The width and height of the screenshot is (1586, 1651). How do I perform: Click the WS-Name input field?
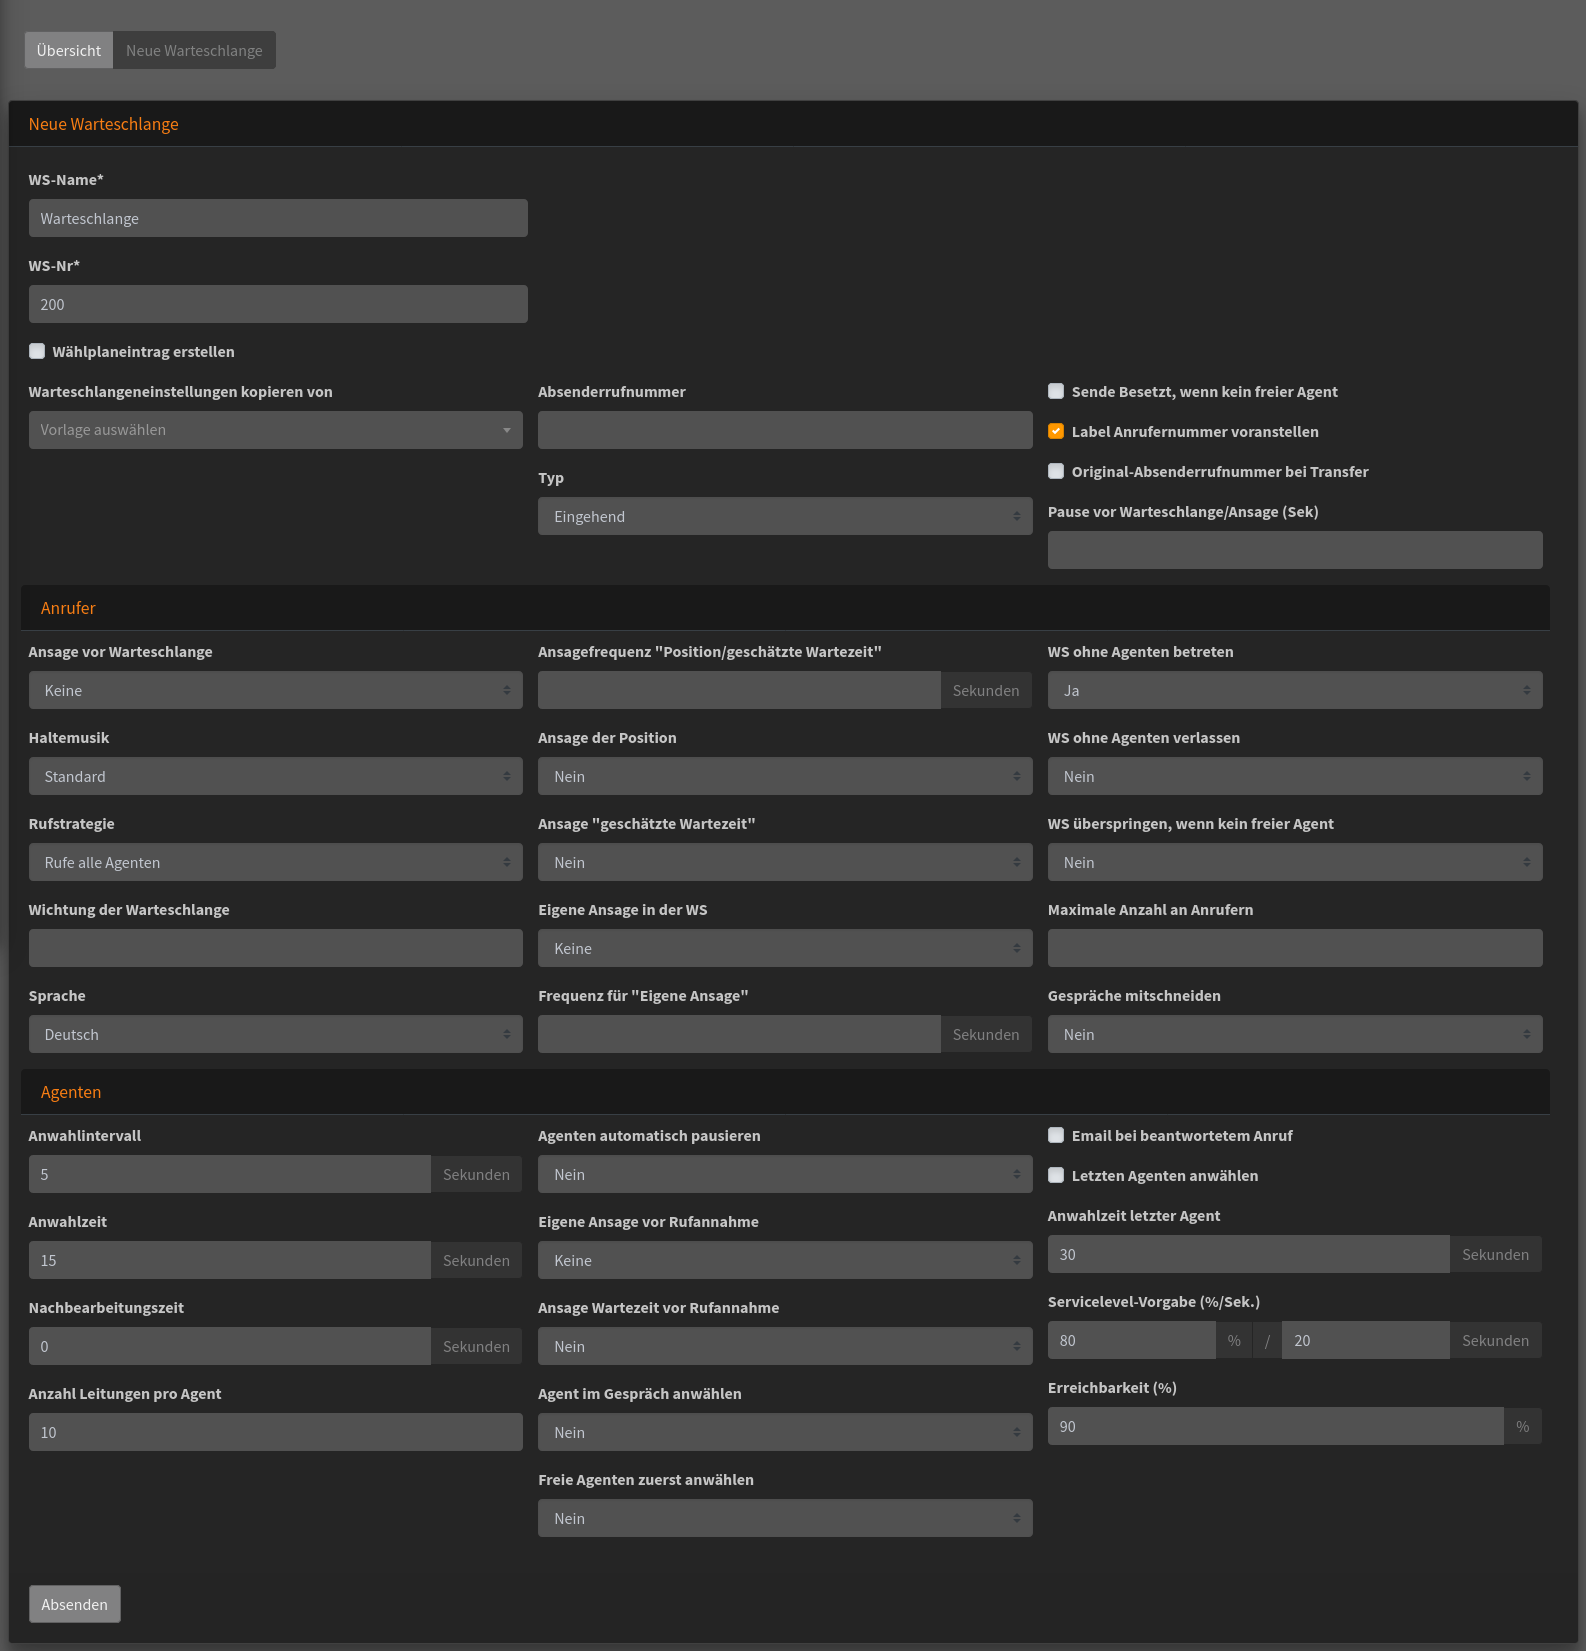[278, 218]
